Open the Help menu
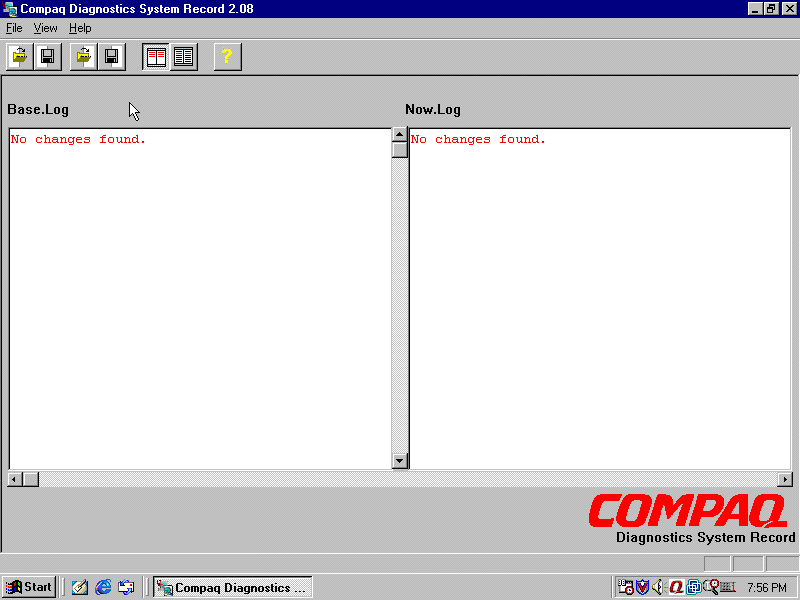The height and width of the screenshot is (600, 800). point(80,28)
